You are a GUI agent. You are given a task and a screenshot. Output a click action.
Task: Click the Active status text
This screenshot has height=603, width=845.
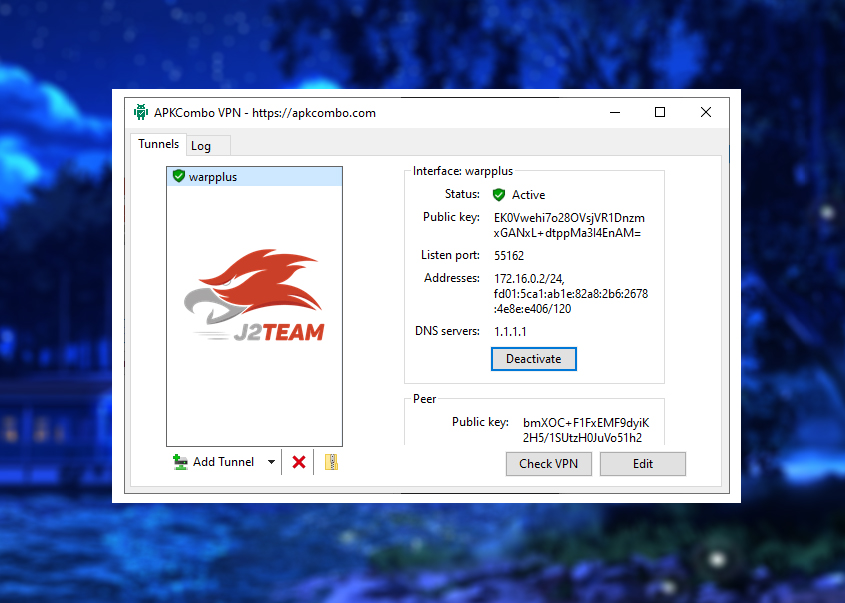tap(529, 195)
